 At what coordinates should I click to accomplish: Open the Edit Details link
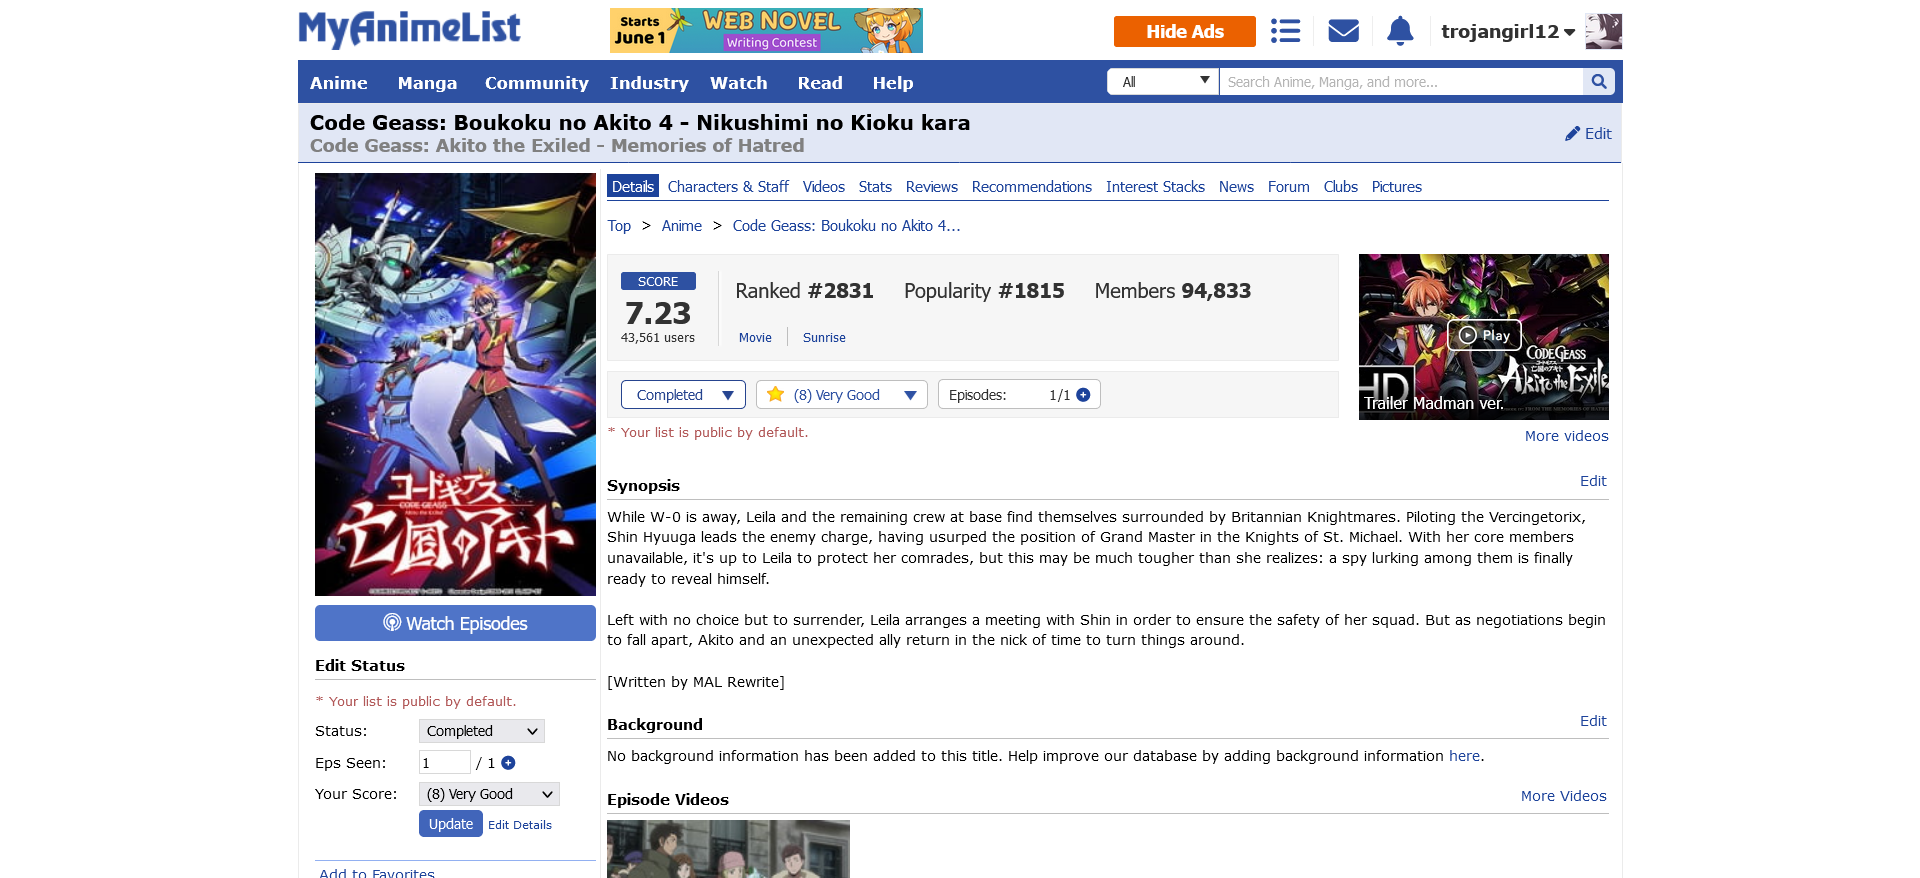point(520,825)
